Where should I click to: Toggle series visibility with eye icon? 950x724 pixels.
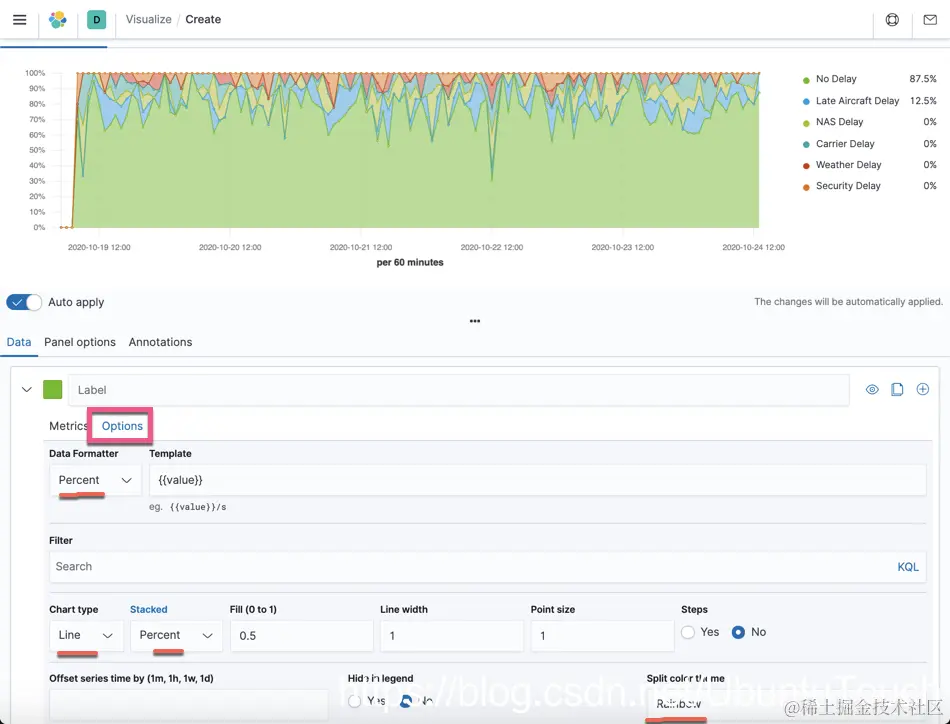pos(872,390)
